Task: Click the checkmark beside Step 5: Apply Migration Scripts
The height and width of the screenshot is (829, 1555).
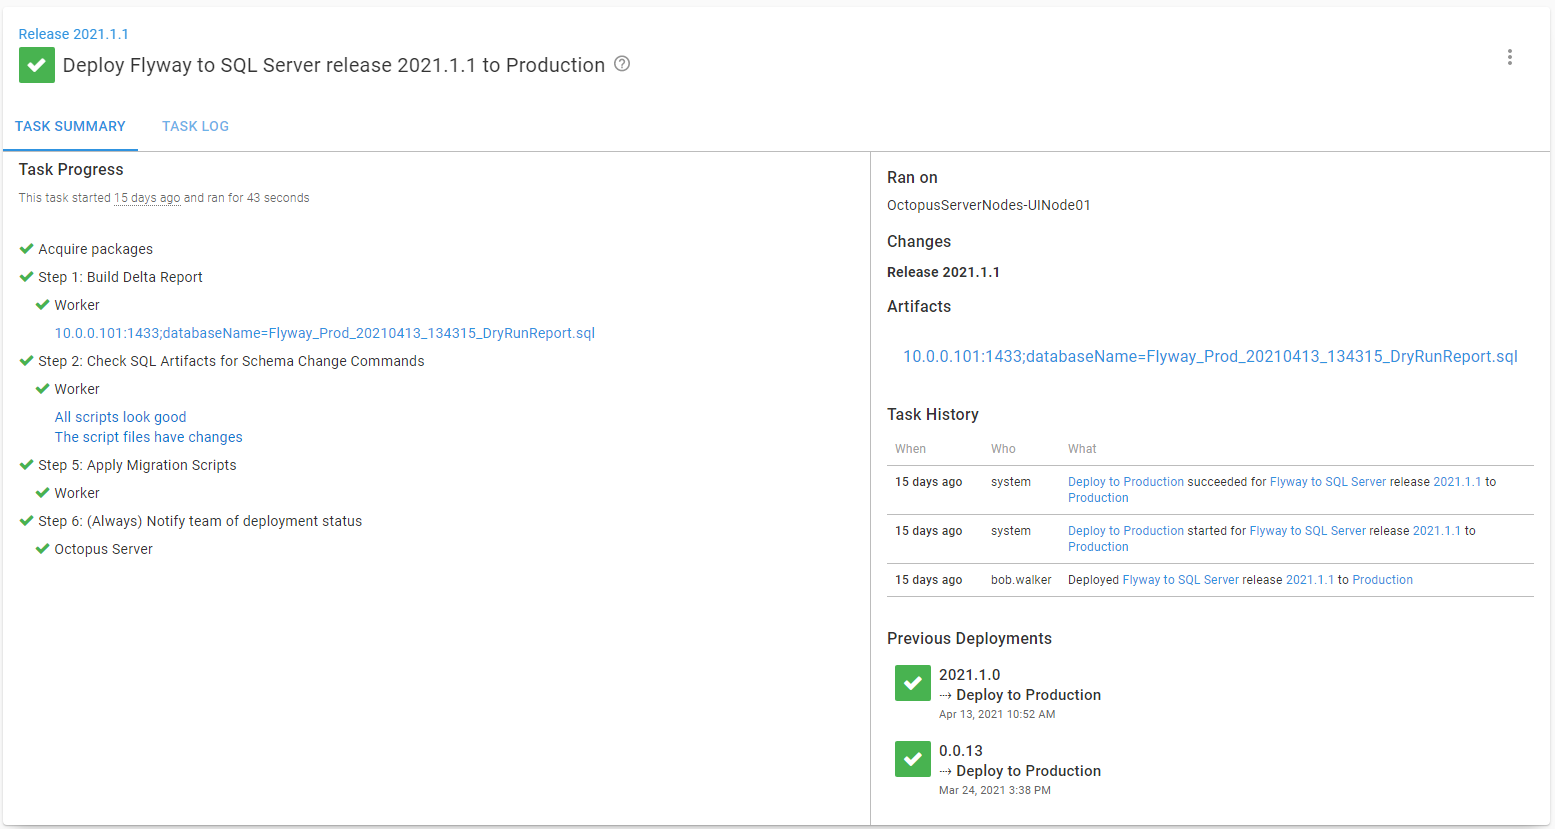Action: (24, 464)
